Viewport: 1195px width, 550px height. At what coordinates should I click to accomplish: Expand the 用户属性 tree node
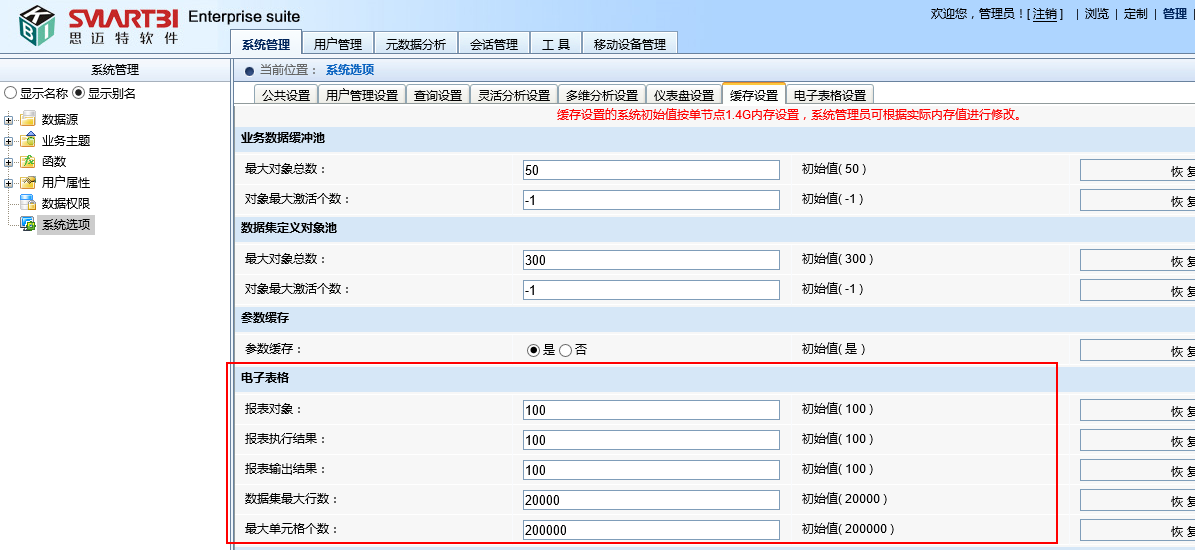pyautogui.click(x=8, y=183)
